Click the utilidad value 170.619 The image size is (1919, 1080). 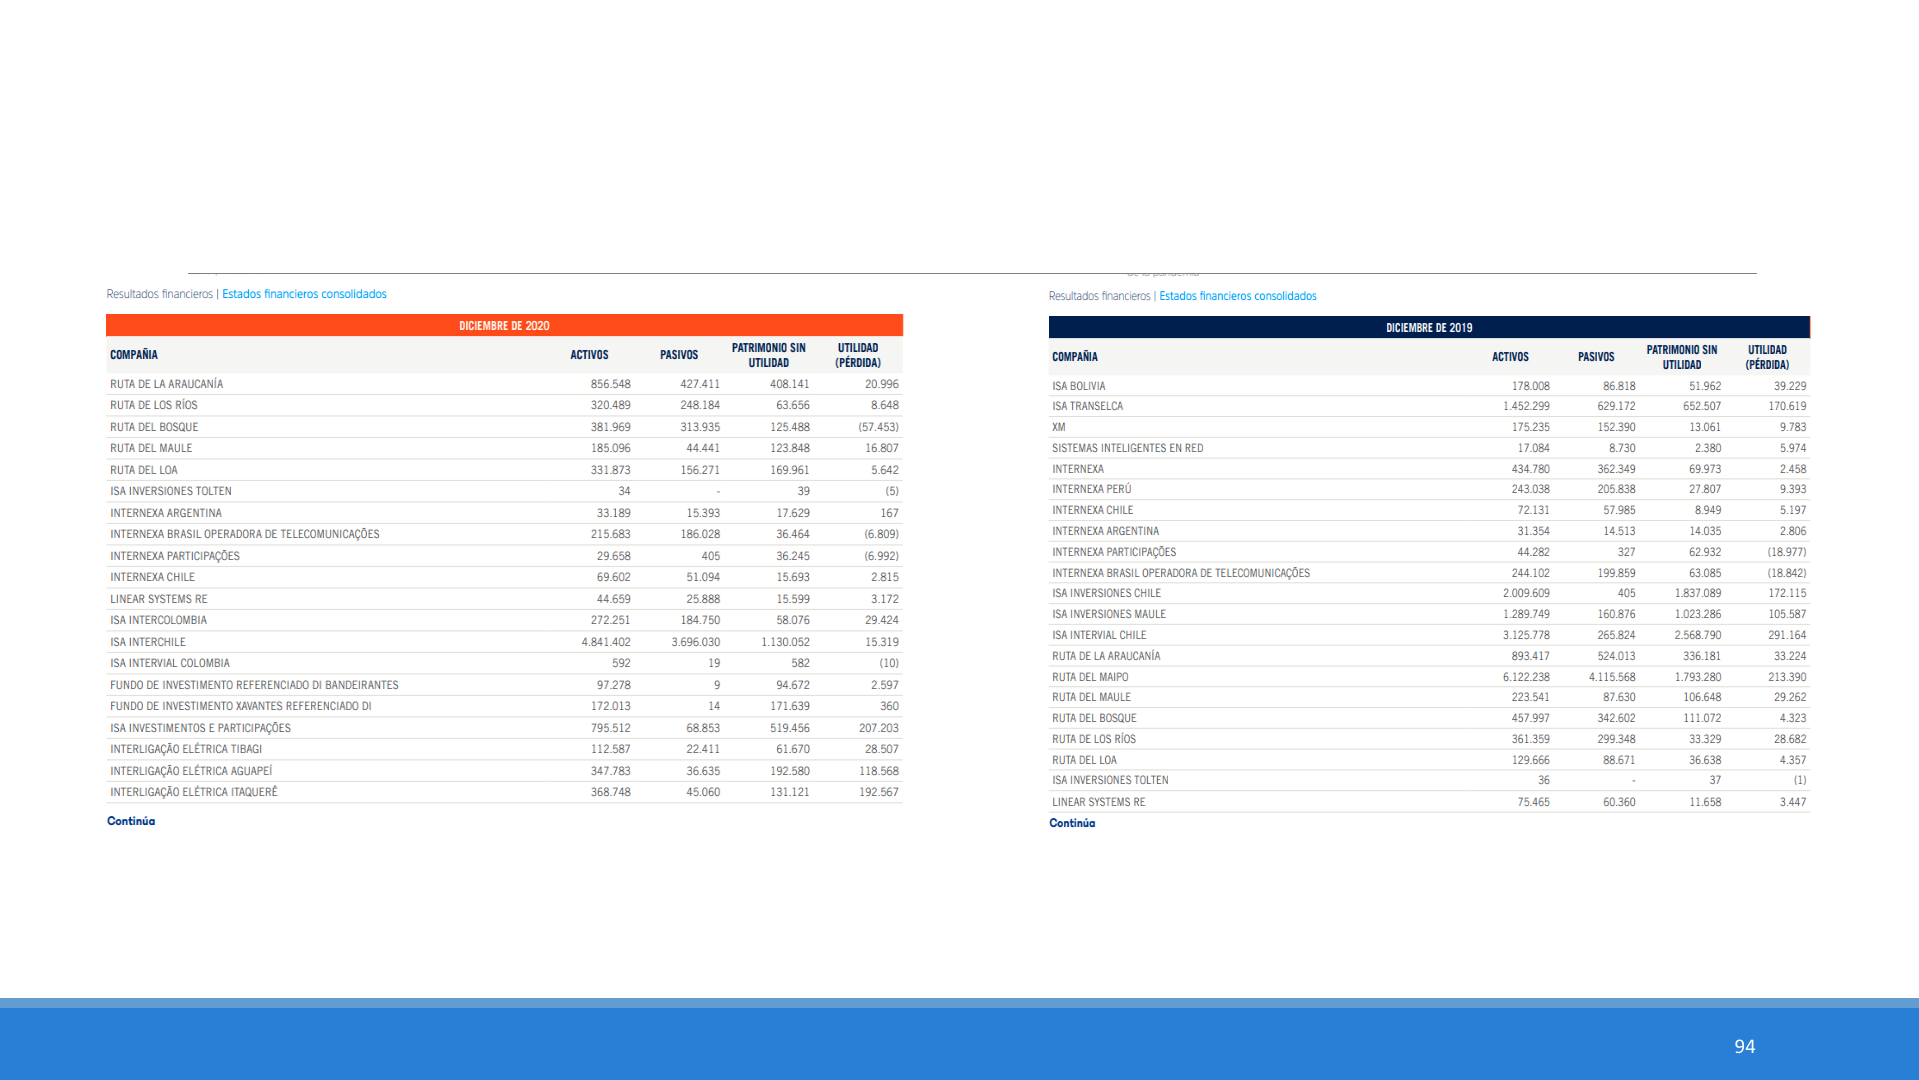[1787, 406]
